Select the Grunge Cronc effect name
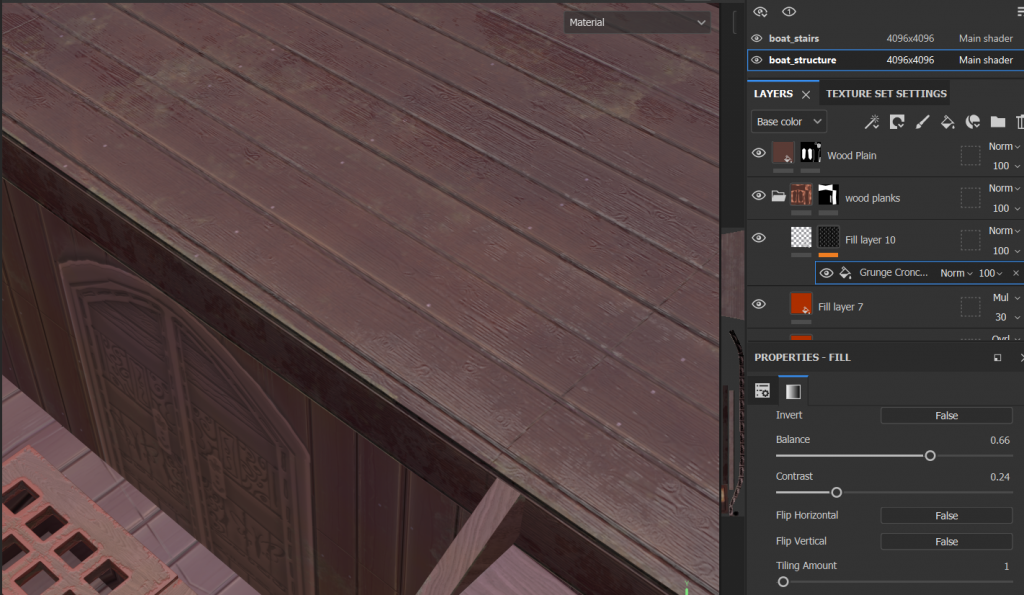Viewport: 1024px width, 595px height. tap(893, 272)
